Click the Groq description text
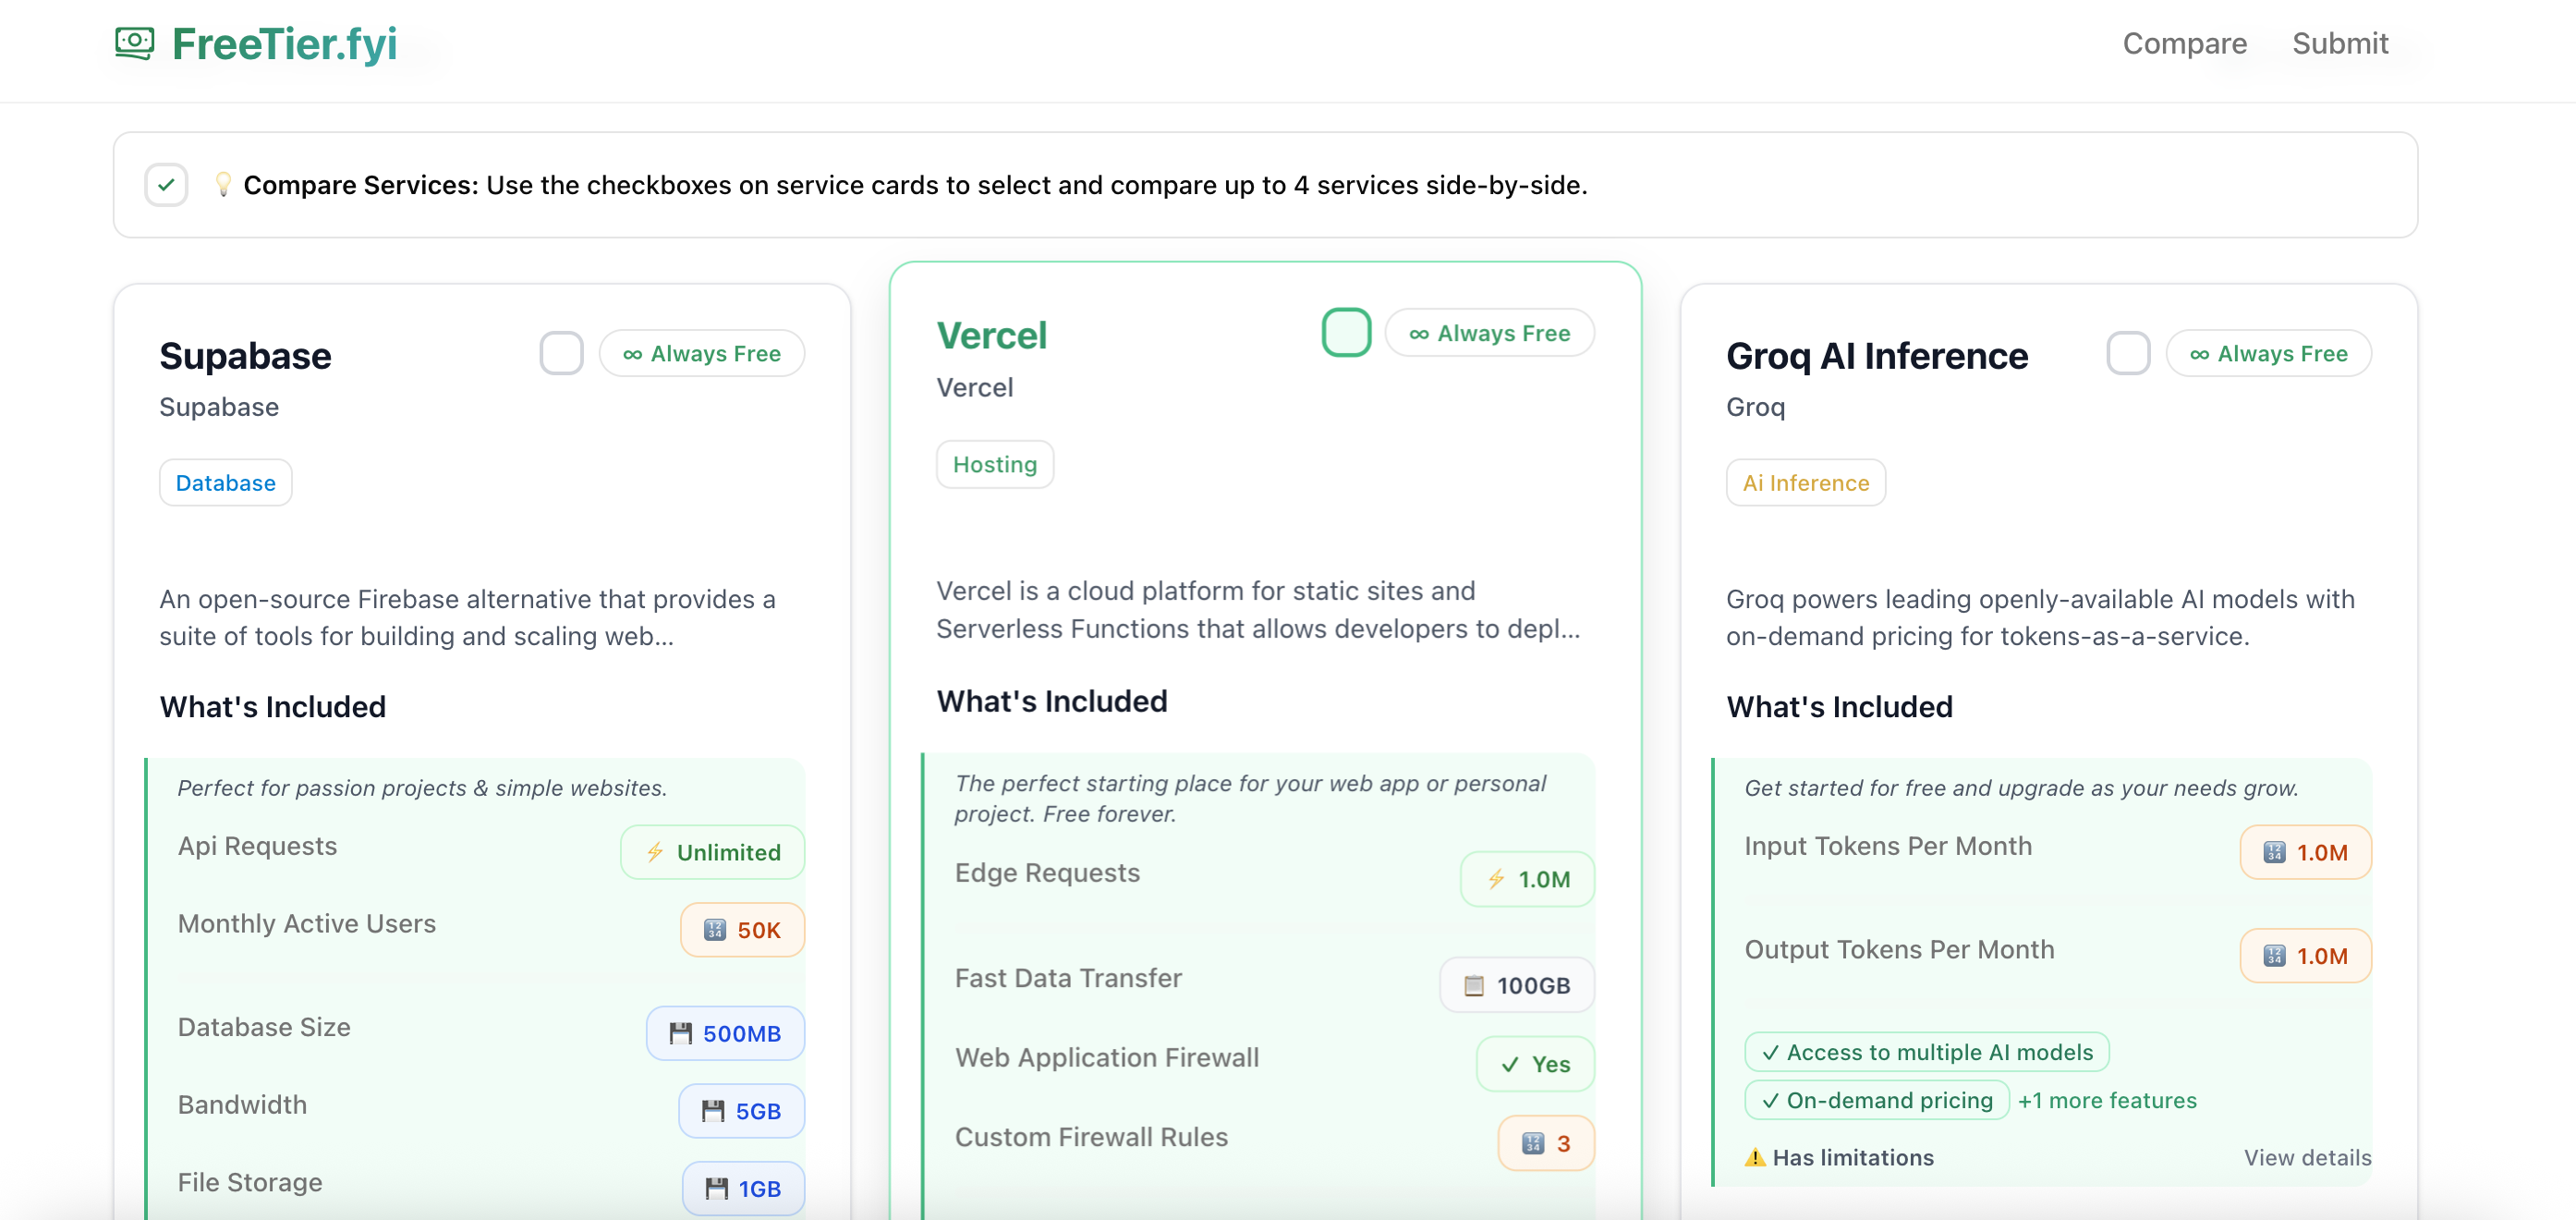 [2040, 617]
